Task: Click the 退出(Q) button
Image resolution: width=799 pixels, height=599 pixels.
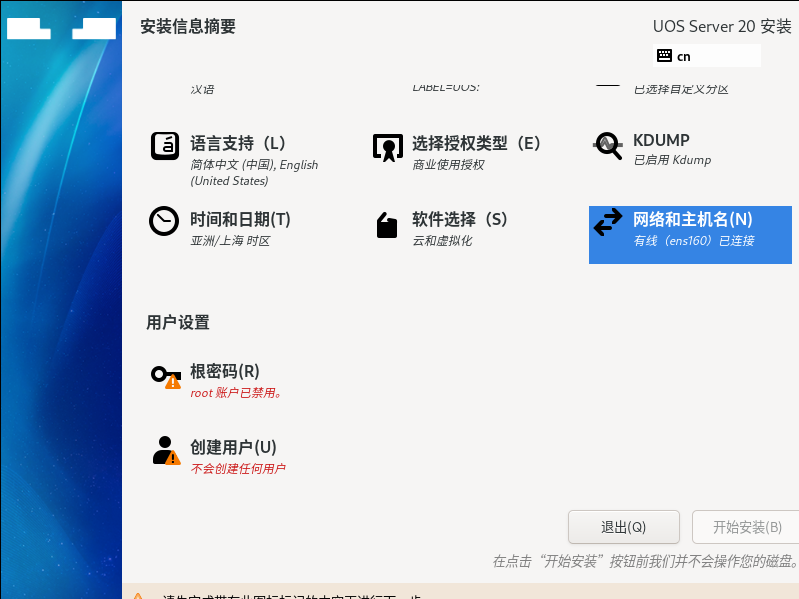Action: click(624, 527)
